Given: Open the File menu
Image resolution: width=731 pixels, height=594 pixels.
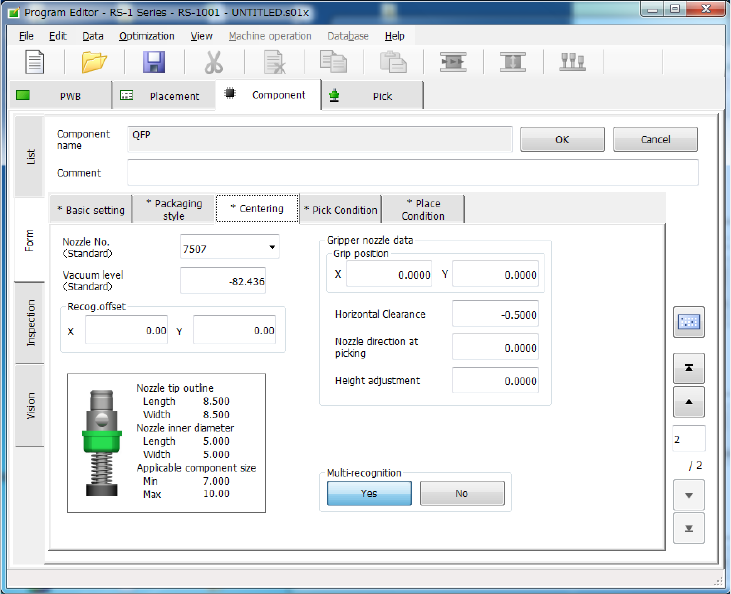Looking at the screenshot, I should click(26, 36).
